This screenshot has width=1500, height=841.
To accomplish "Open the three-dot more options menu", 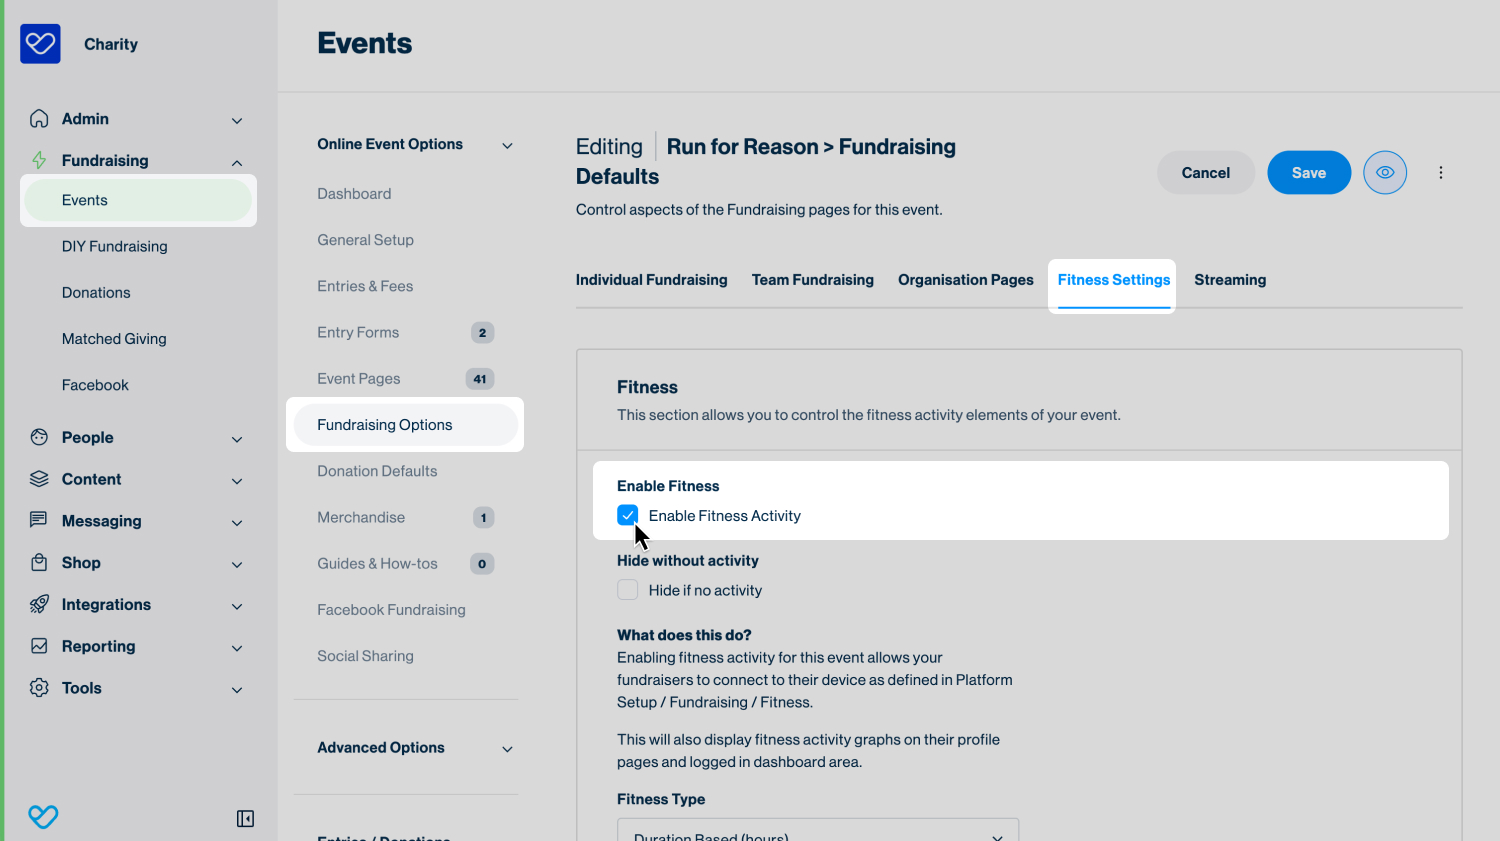I will (1441, 173).
